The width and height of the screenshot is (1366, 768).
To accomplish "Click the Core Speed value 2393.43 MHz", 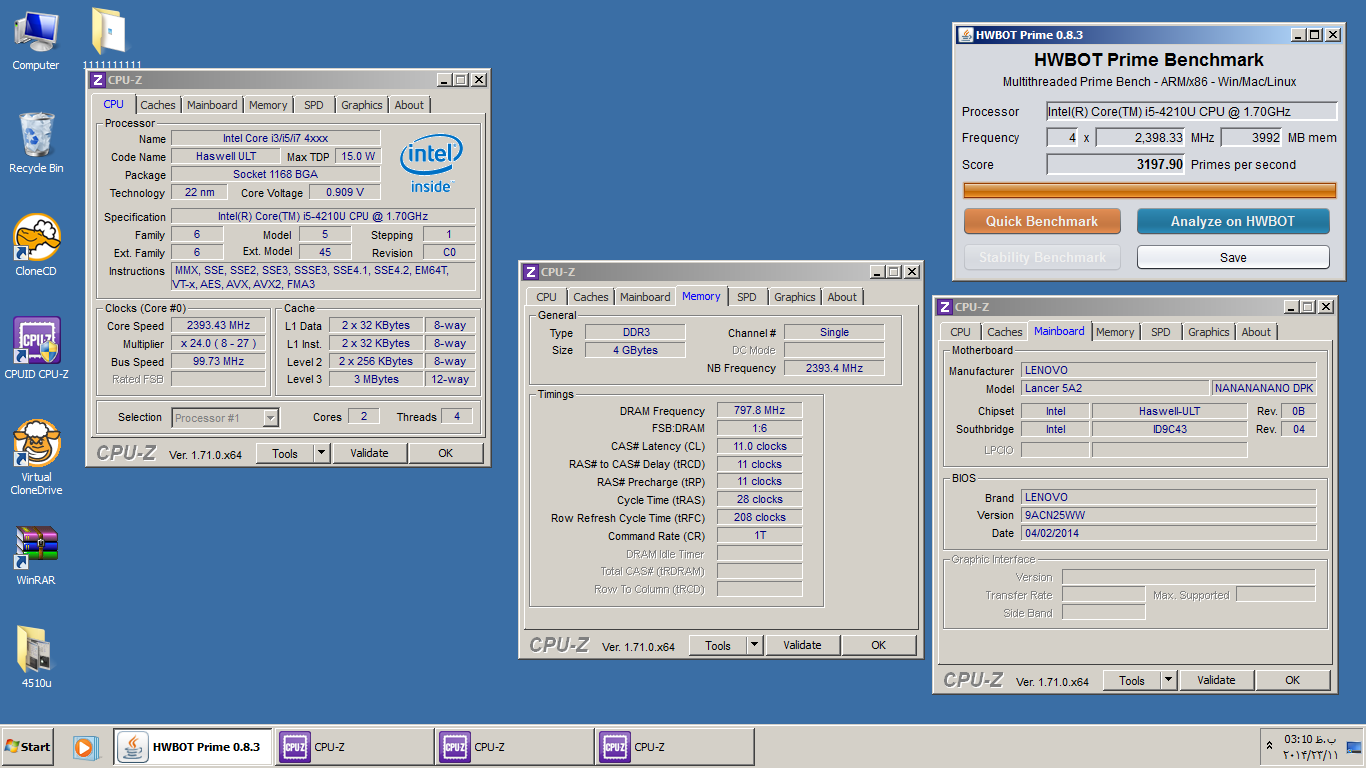I will pyautogui.click(x=218, y=325).
